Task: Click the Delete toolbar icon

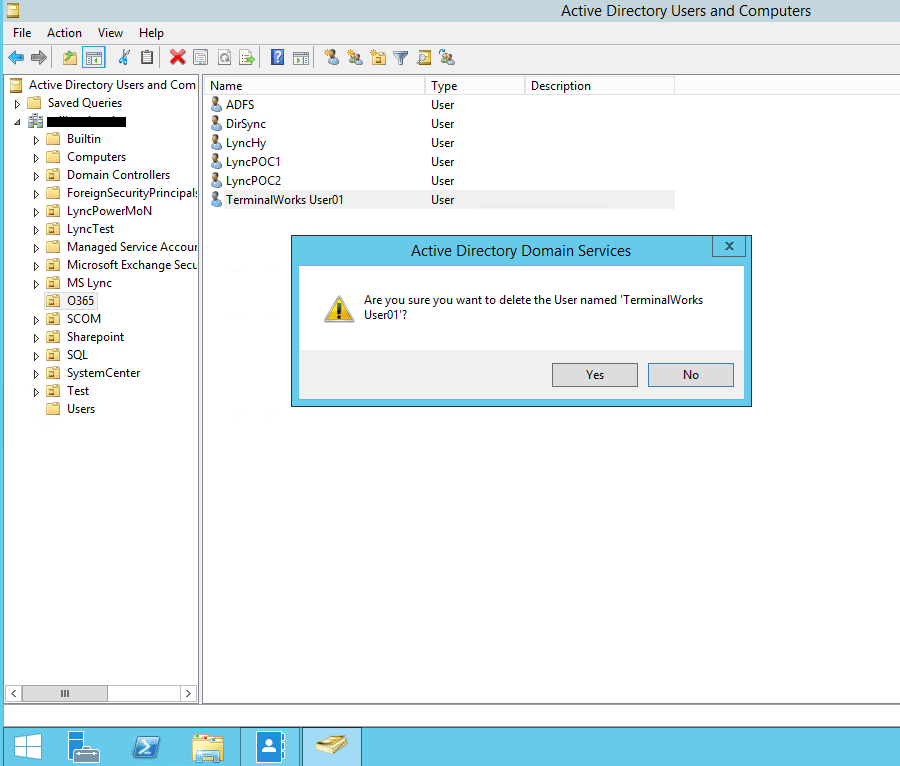Action: 177,57
